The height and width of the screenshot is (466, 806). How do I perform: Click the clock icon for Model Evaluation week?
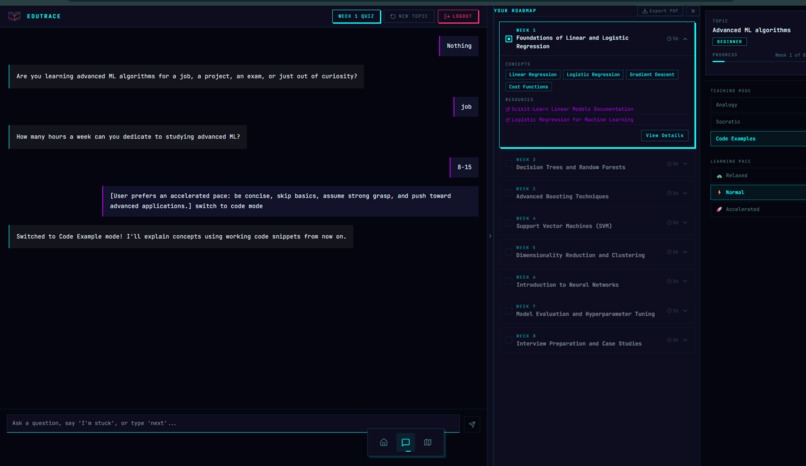(x=669, y=311)
